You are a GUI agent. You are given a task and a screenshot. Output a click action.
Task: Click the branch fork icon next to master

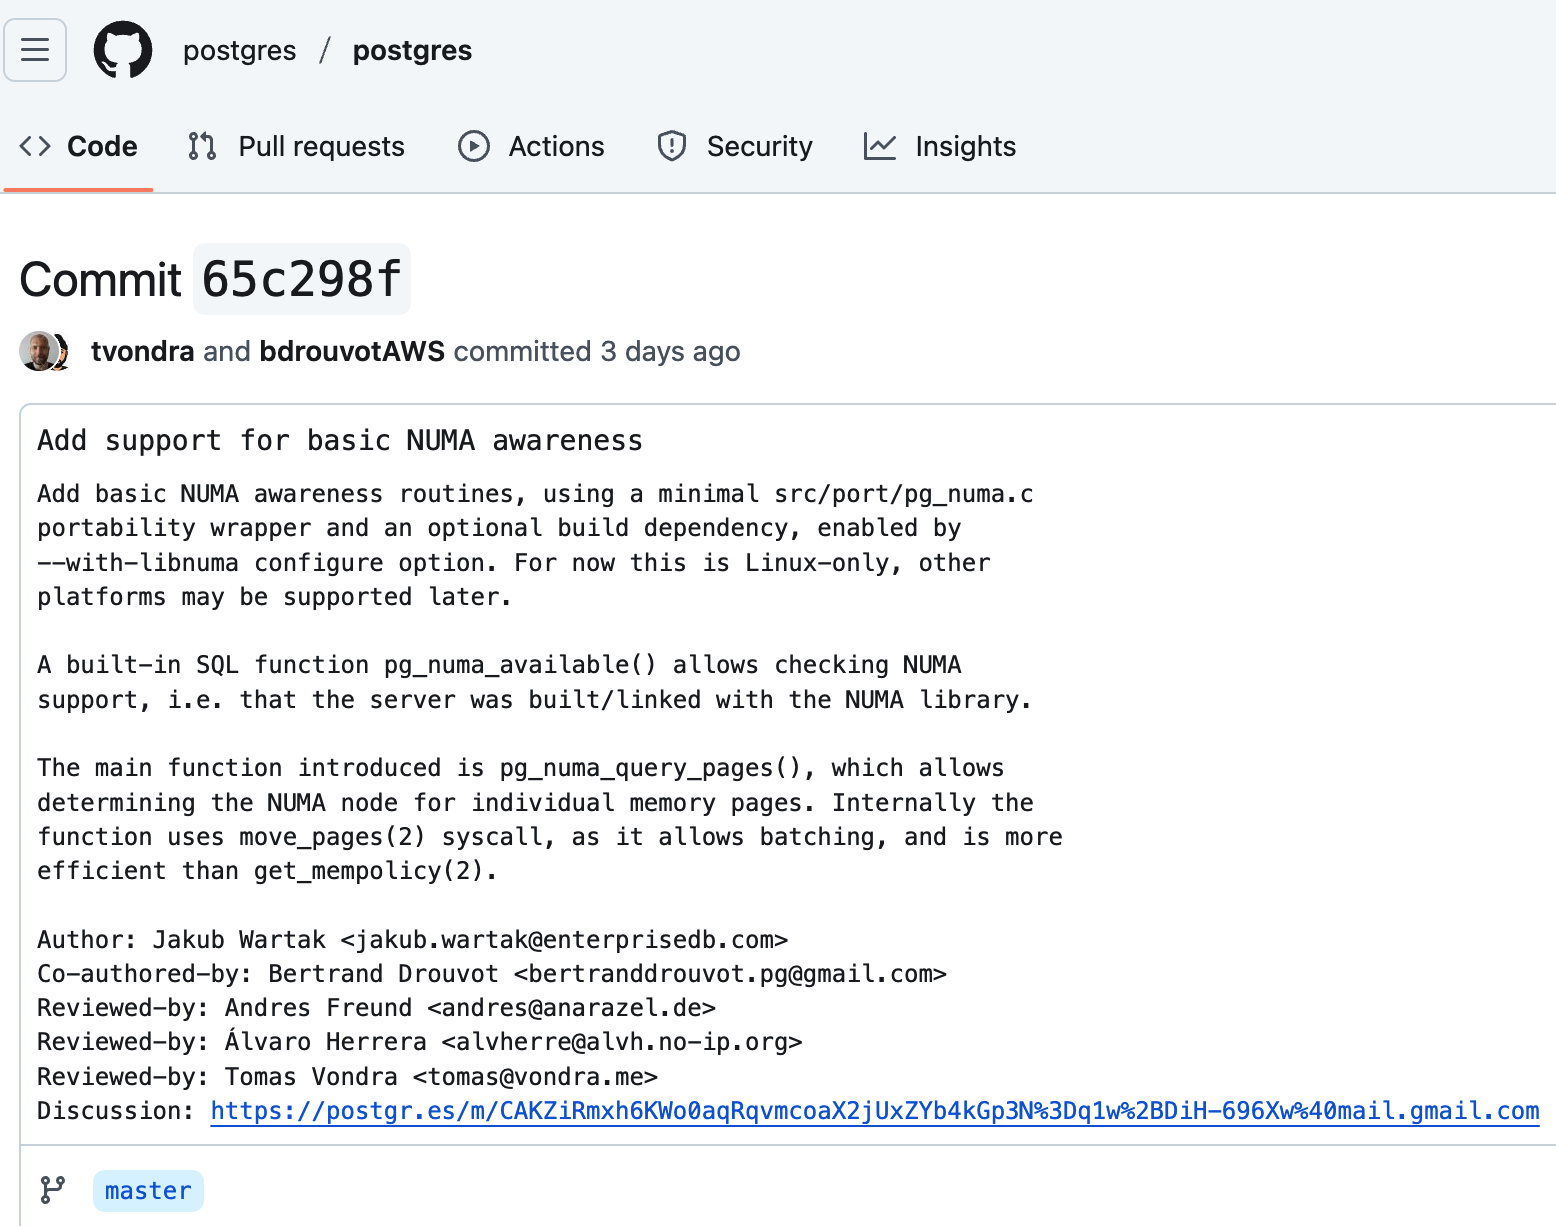(50, 1190)
